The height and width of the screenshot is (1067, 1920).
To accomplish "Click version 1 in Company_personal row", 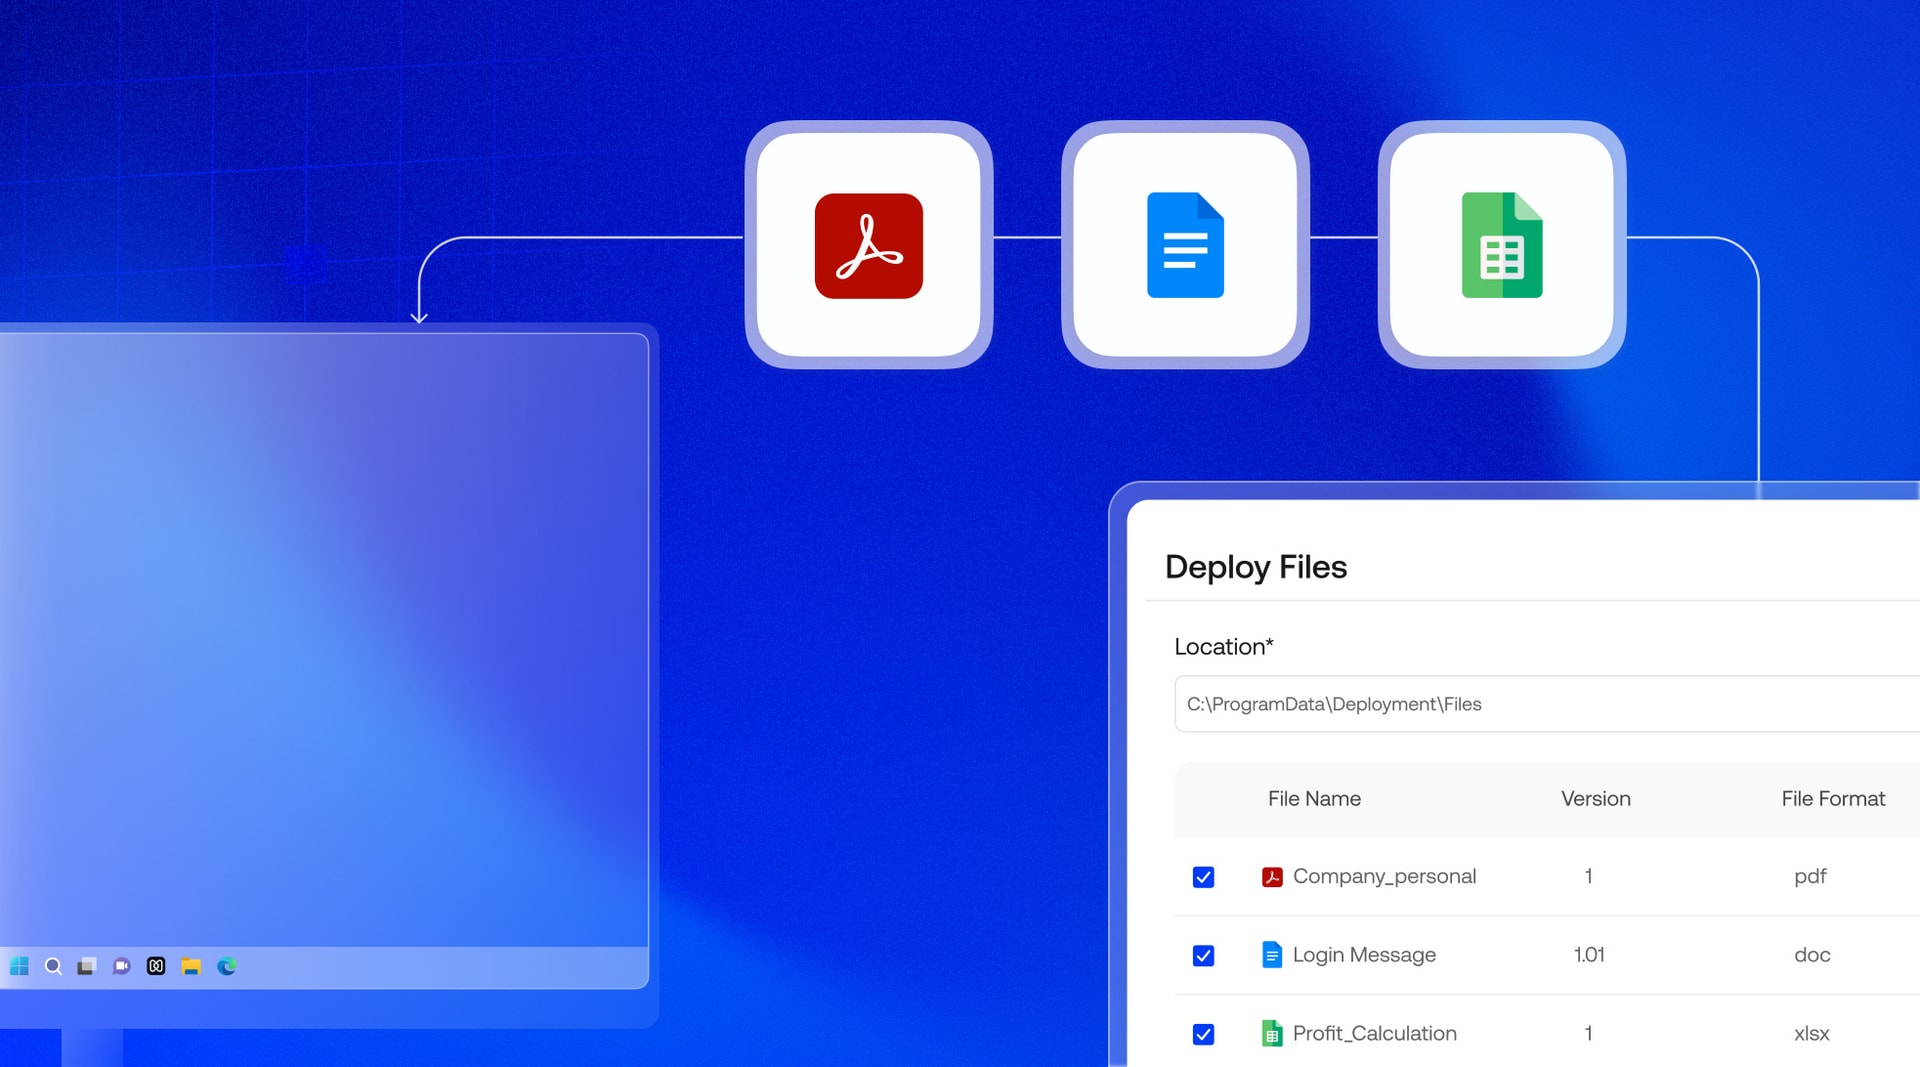I will [1588, 877].
